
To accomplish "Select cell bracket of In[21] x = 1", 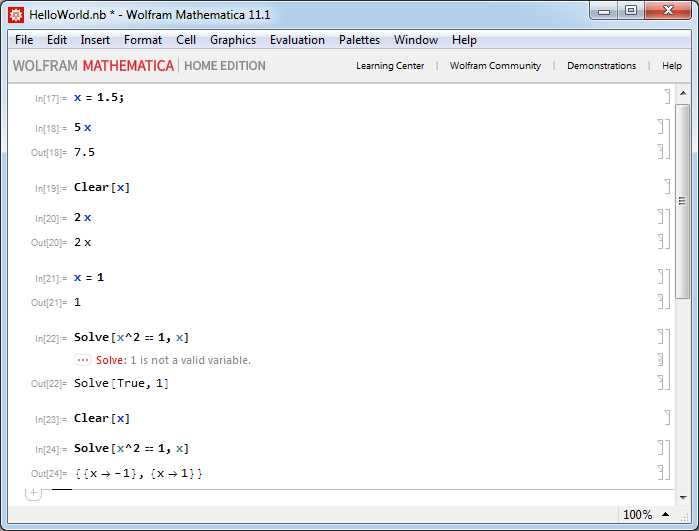I will click(661, 276).
